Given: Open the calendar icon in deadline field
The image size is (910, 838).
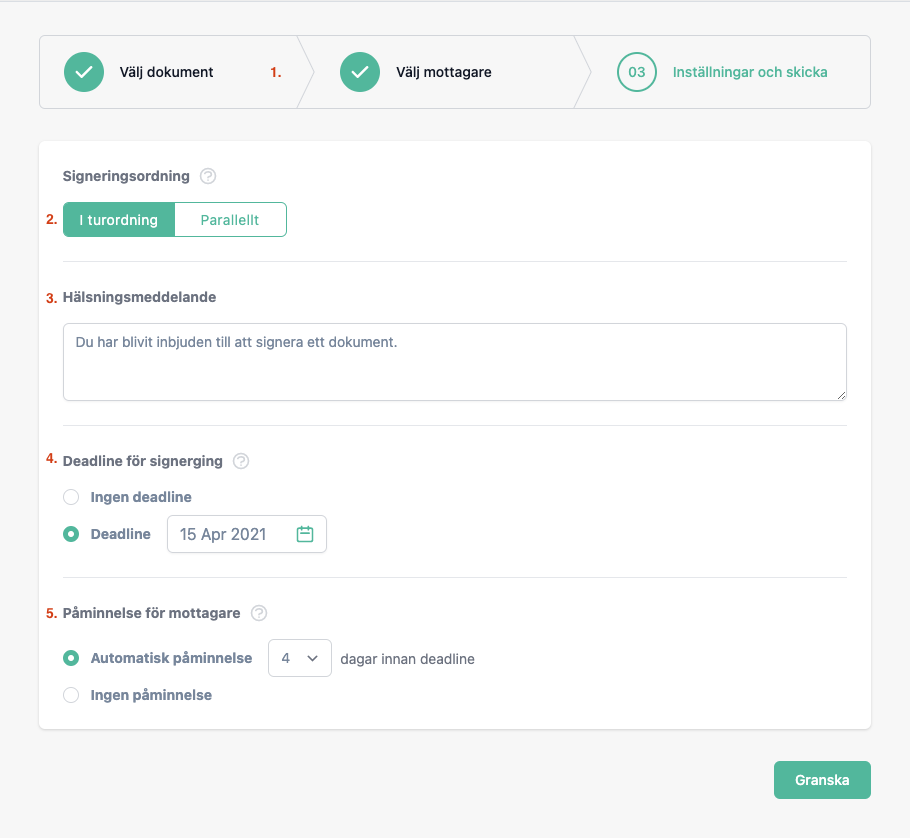Looking at the screenshot, I should 305,534.
